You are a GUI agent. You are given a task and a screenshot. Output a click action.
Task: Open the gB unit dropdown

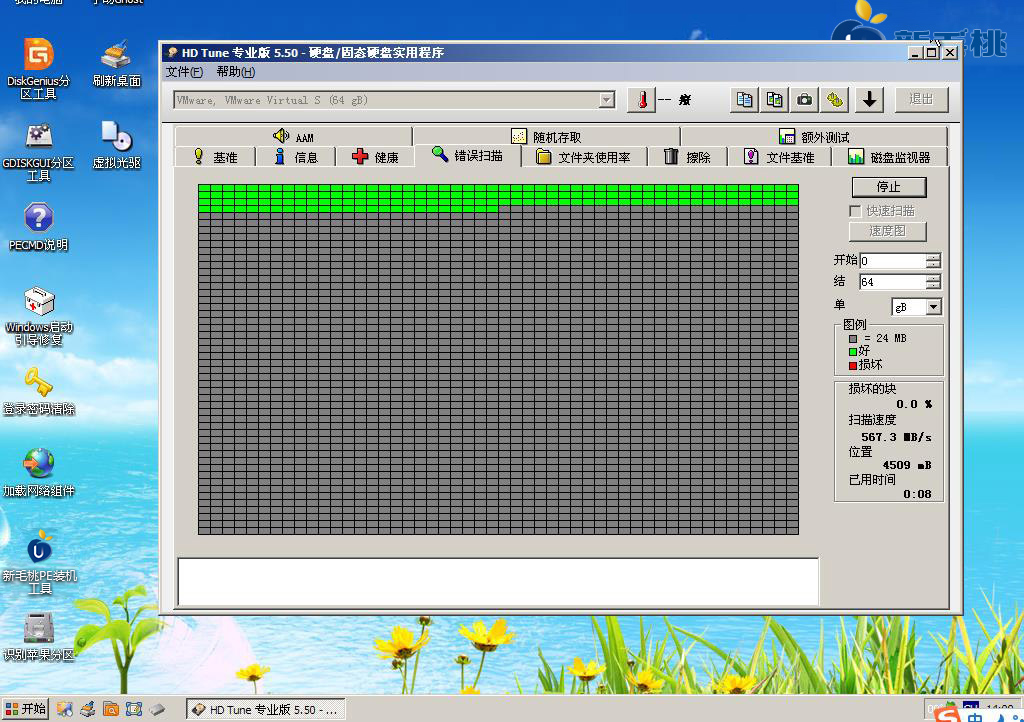click(934, 307)
